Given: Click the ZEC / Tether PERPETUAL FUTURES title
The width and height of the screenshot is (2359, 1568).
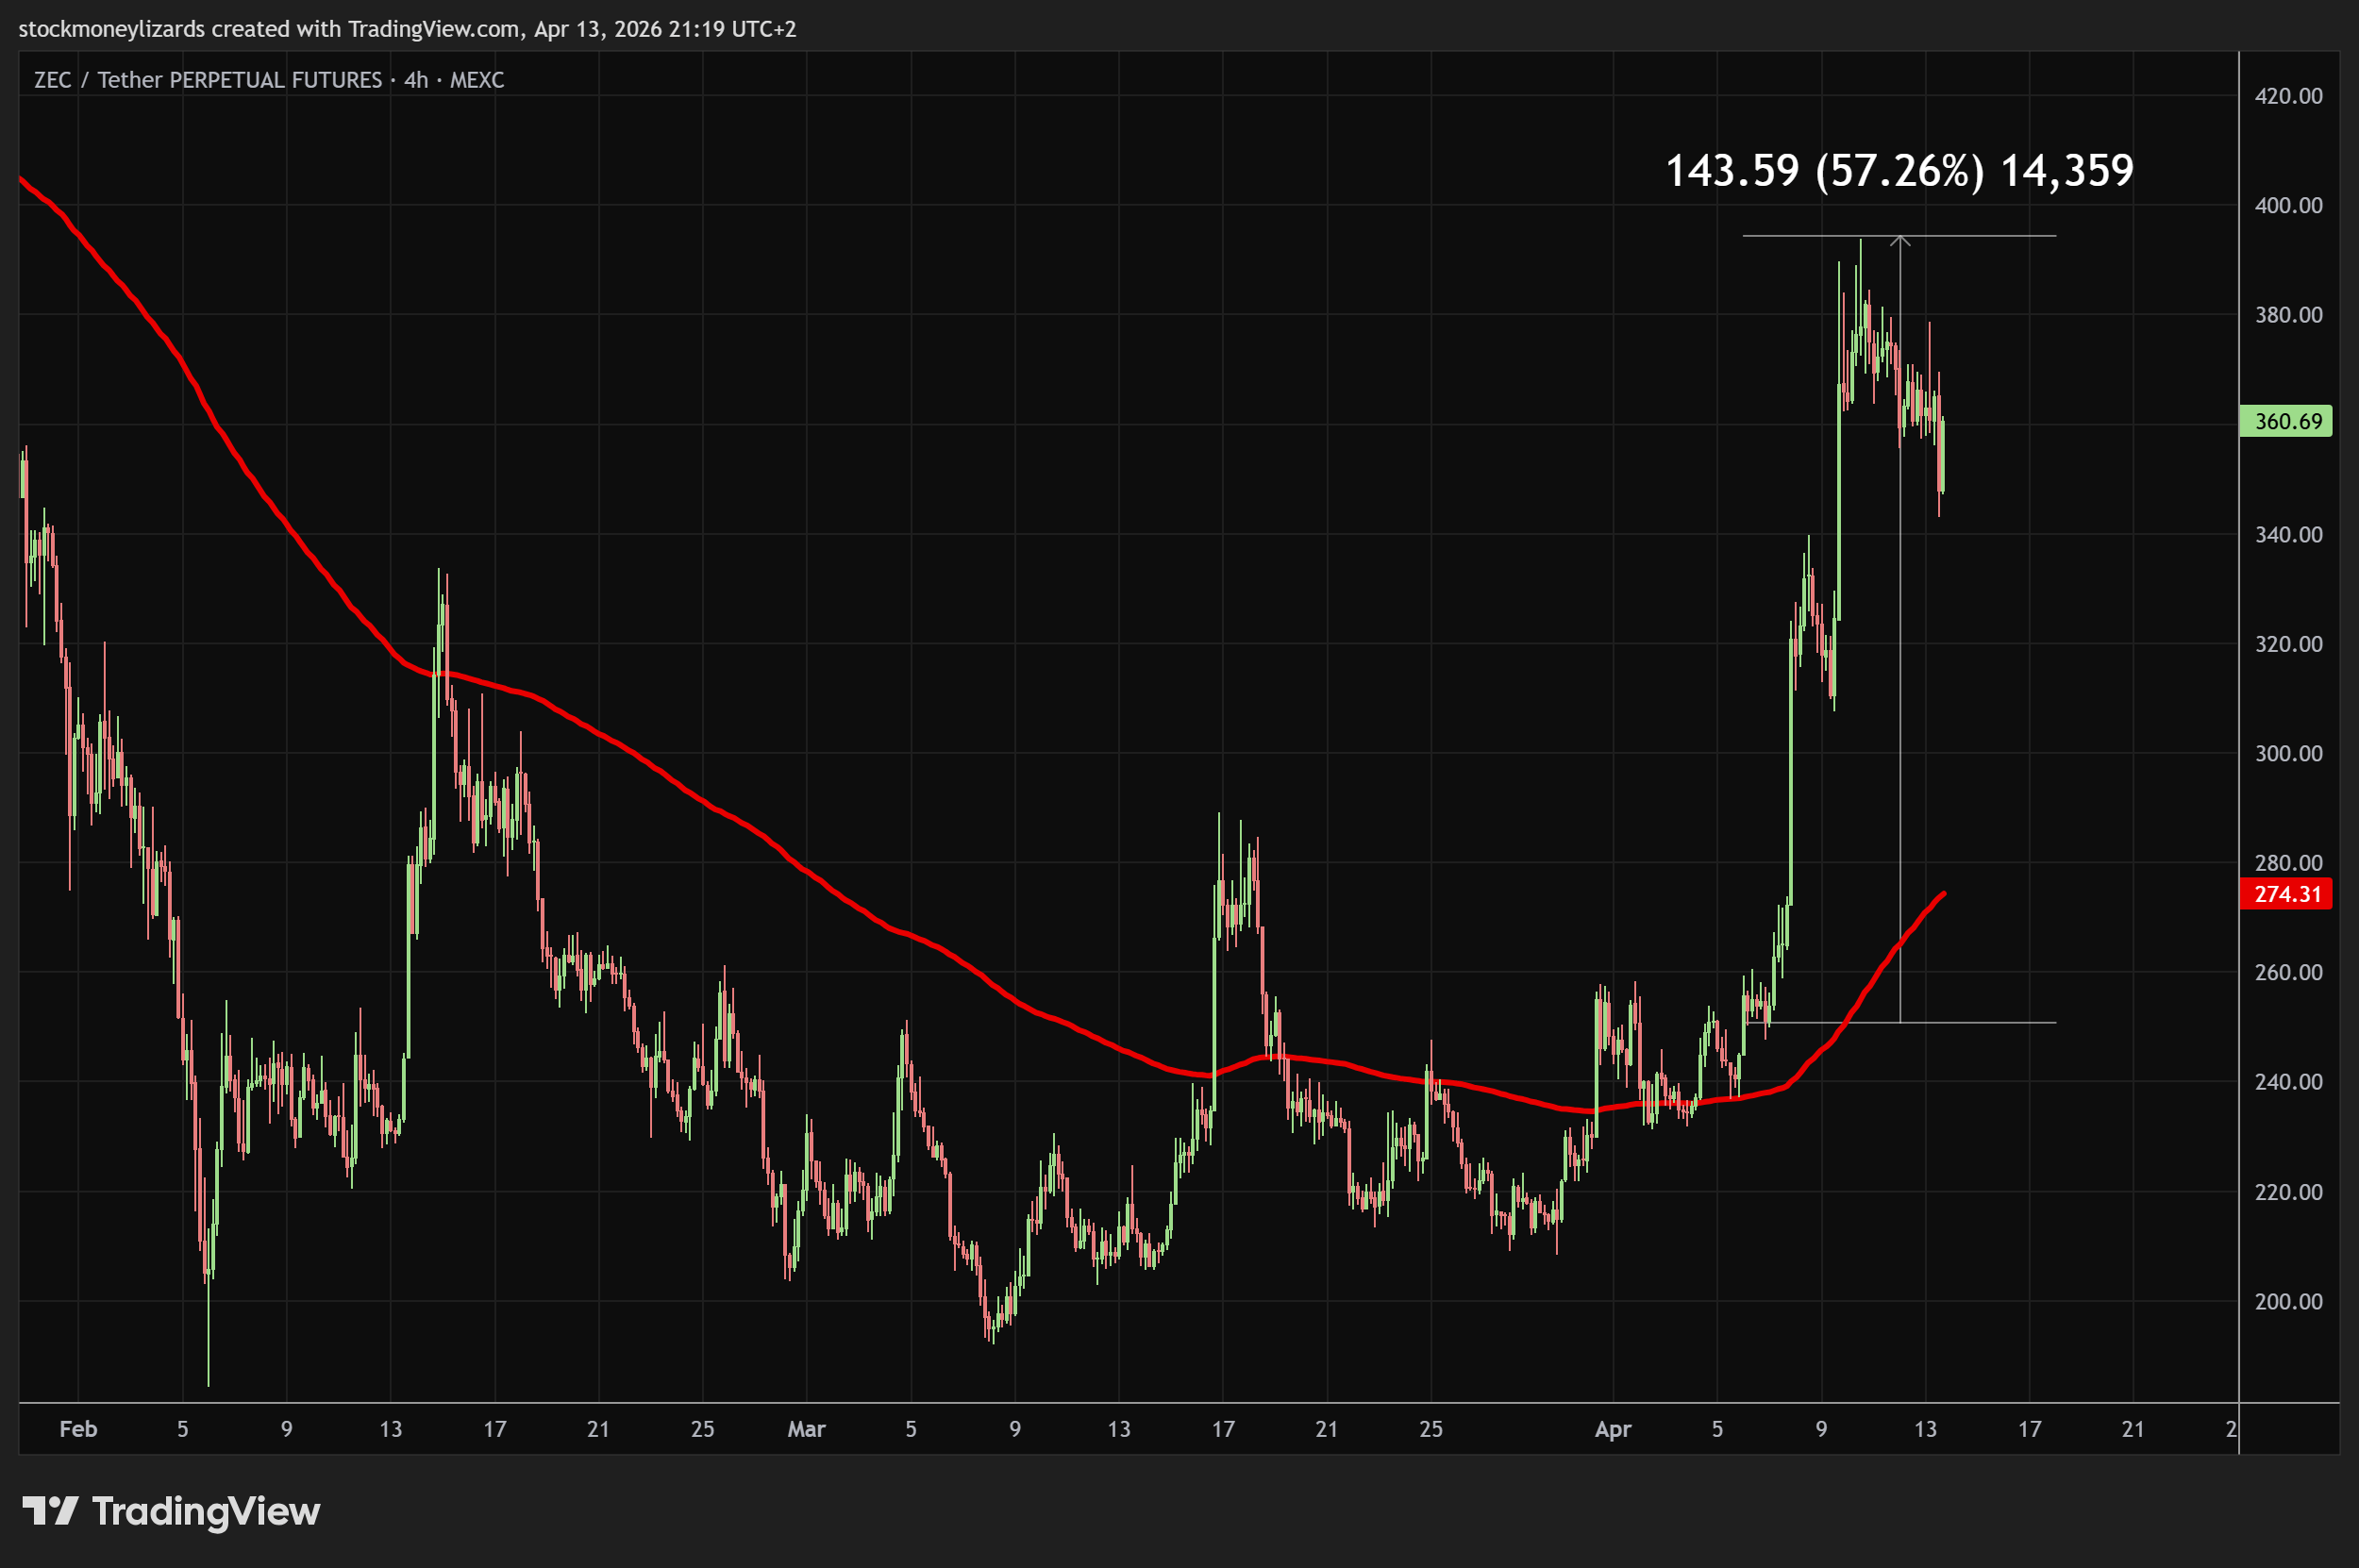Looking at the screenshot, I should click(x=208, y=80).
